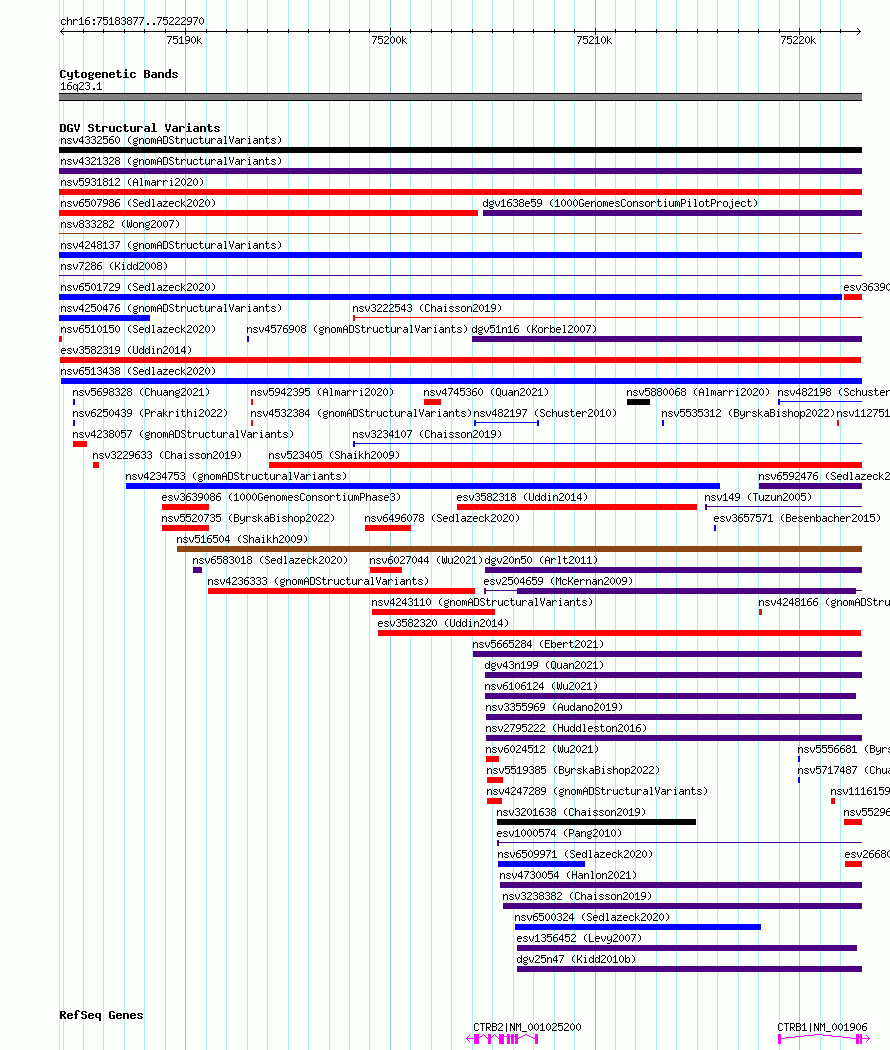The width and height of the screenshot is (890, 1050).
Task: Click esv1000574 (Pang2010) label
Action: (x=559, y=834)
